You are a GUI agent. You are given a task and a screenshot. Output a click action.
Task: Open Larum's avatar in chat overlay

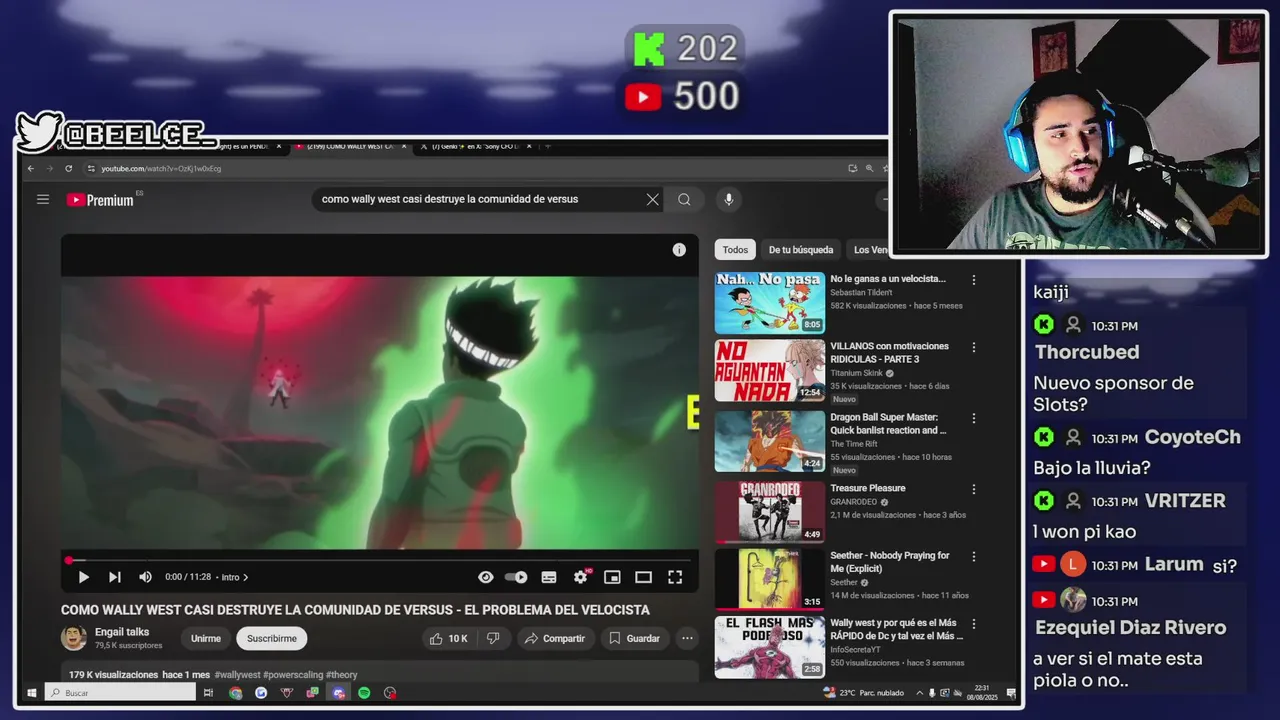(1073, 564)
